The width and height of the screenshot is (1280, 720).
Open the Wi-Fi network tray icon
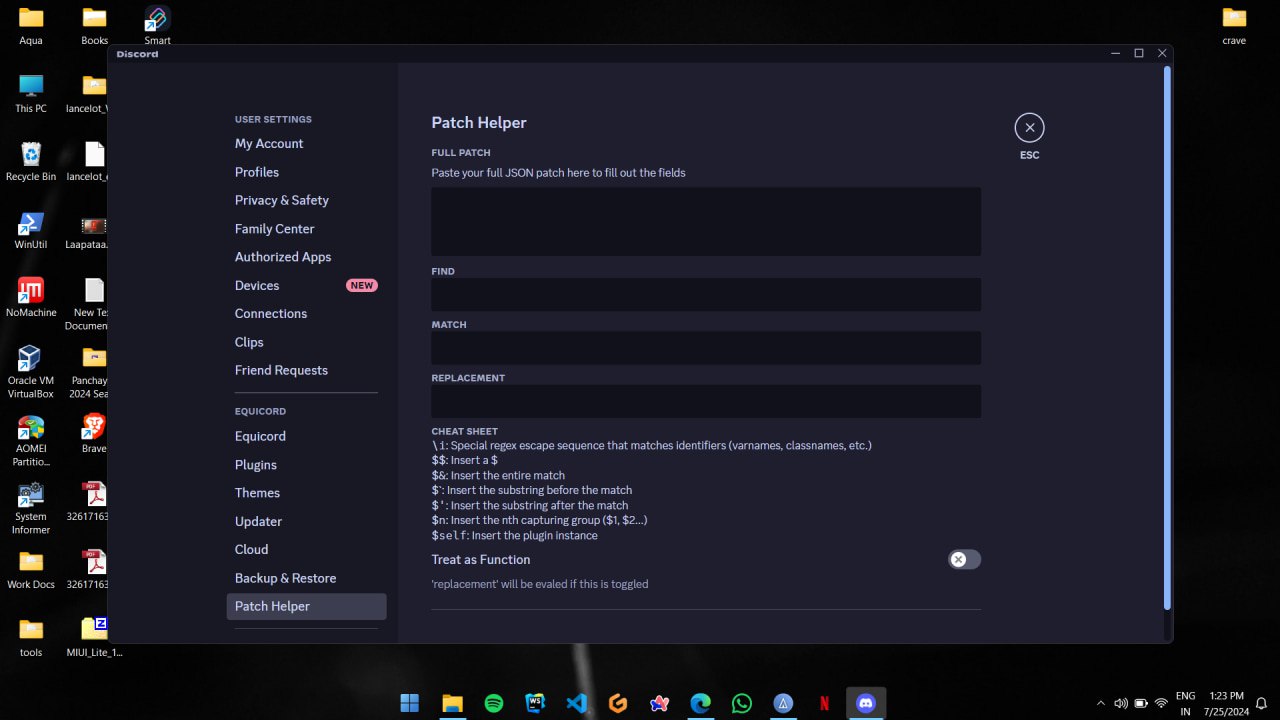pyautogui.click(x=1161, y=703)
